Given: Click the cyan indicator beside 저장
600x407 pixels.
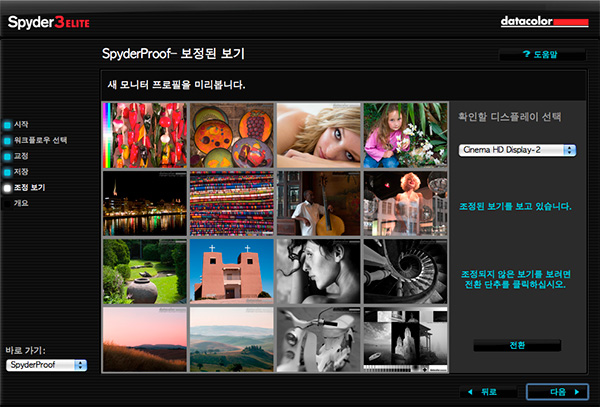Looking at the screenshot, I should pos(8,172).
